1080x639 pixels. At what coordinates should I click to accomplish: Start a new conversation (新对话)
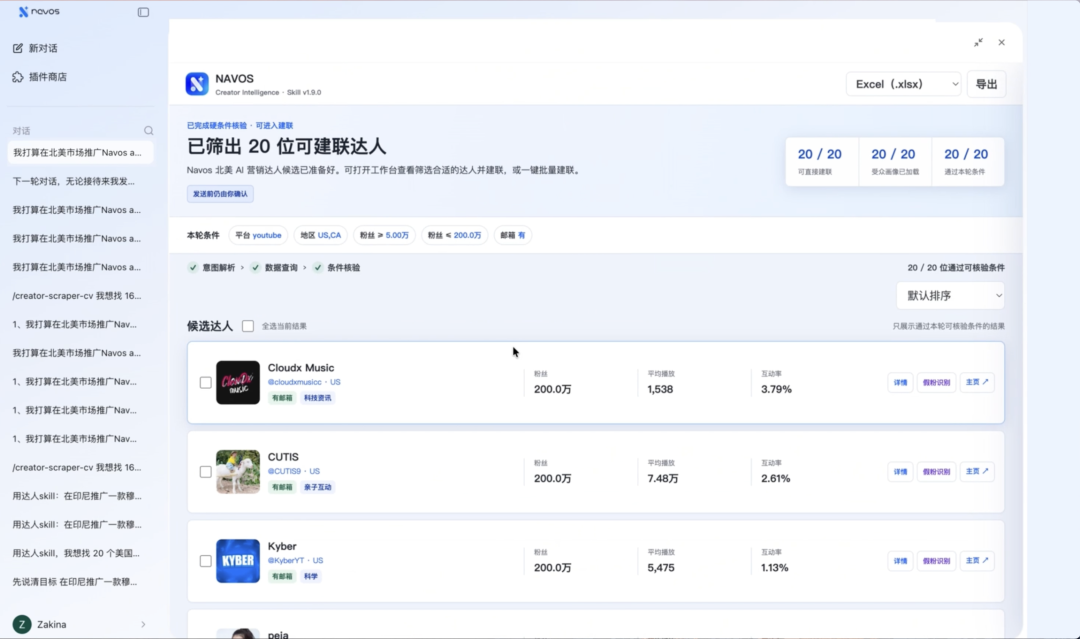[35, 48]
